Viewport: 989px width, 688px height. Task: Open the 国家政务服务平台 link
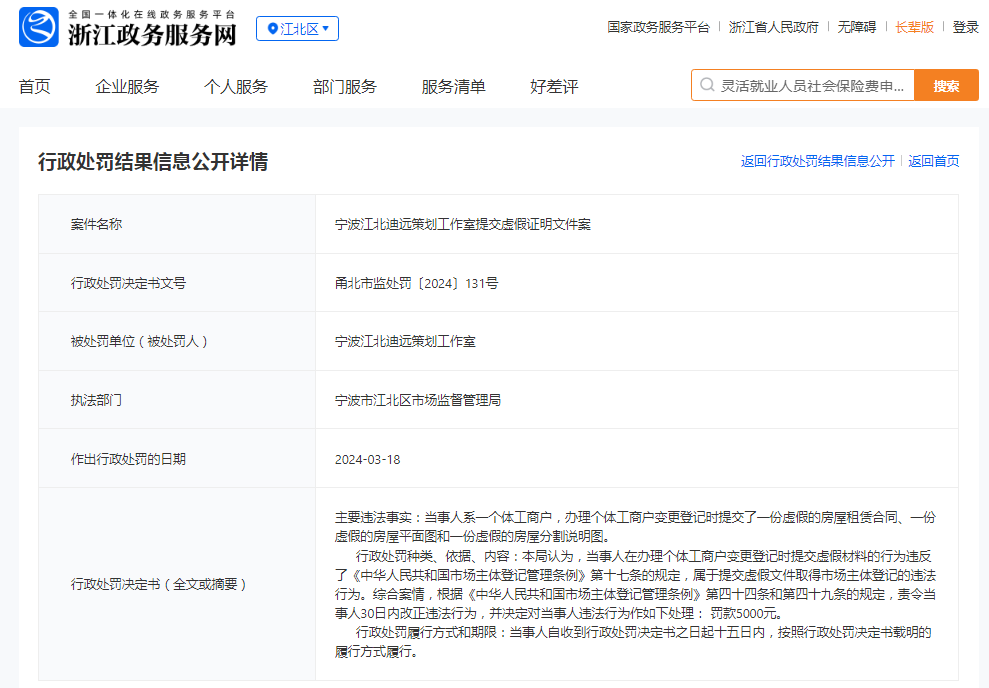(x=658, y=28)
